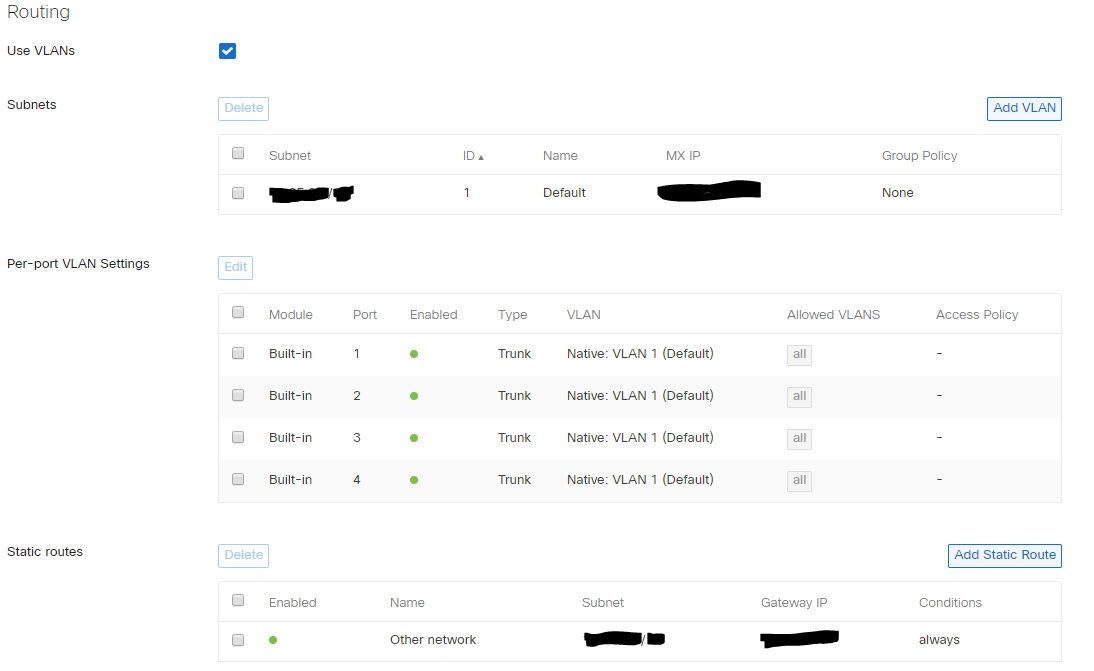Click Delete above the Subnets table

coord(243,108)
